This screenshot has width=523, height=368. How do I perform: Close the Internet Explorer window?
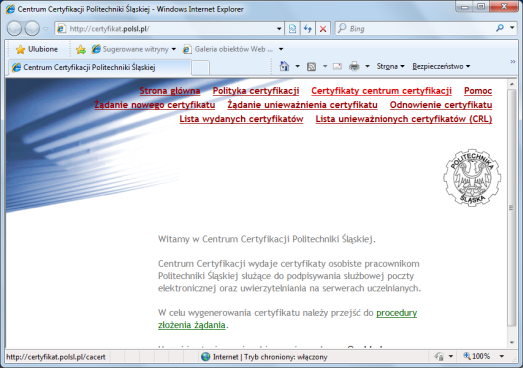point(504,7)
